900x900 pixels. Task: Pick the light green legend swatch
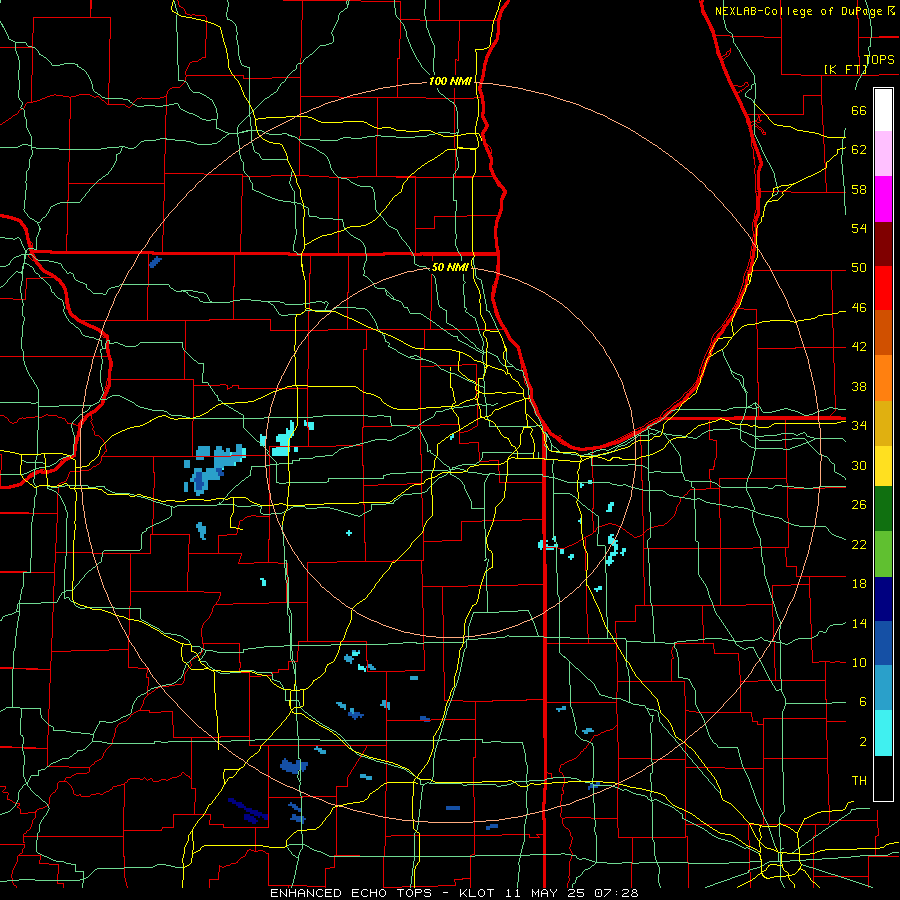tap(883, 553)
